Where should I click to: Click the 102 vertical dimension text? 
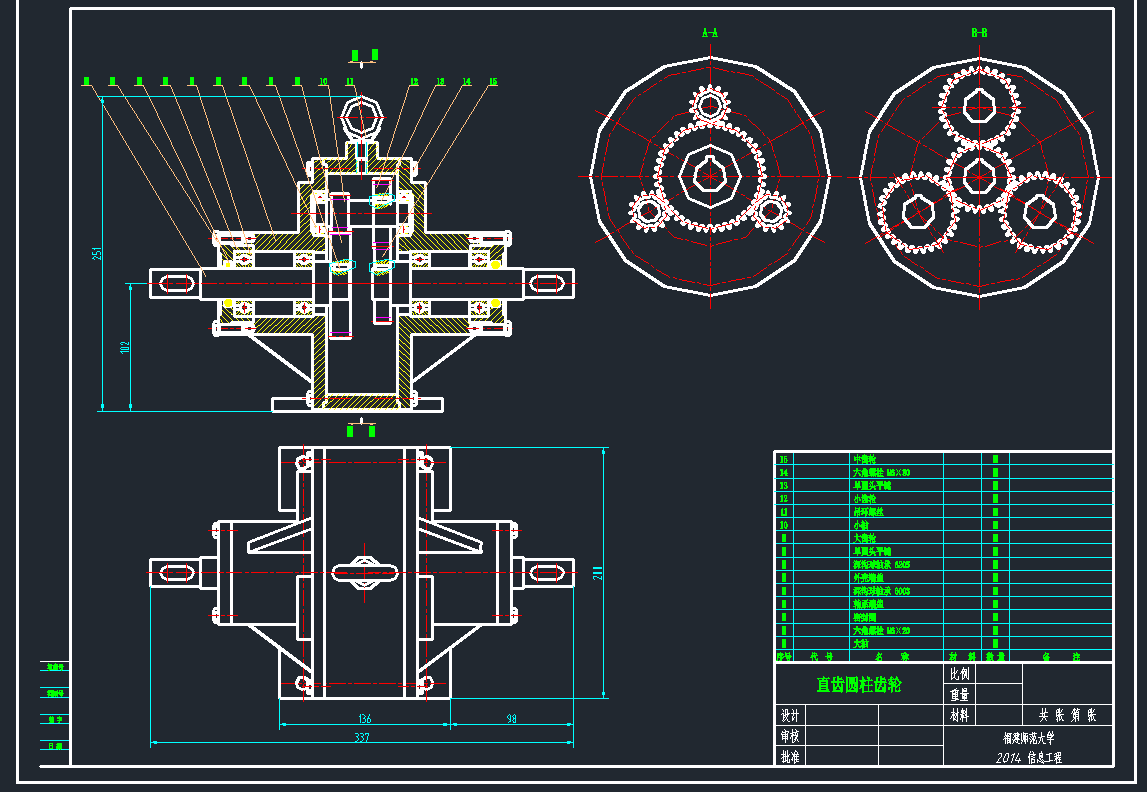point(125,347)
